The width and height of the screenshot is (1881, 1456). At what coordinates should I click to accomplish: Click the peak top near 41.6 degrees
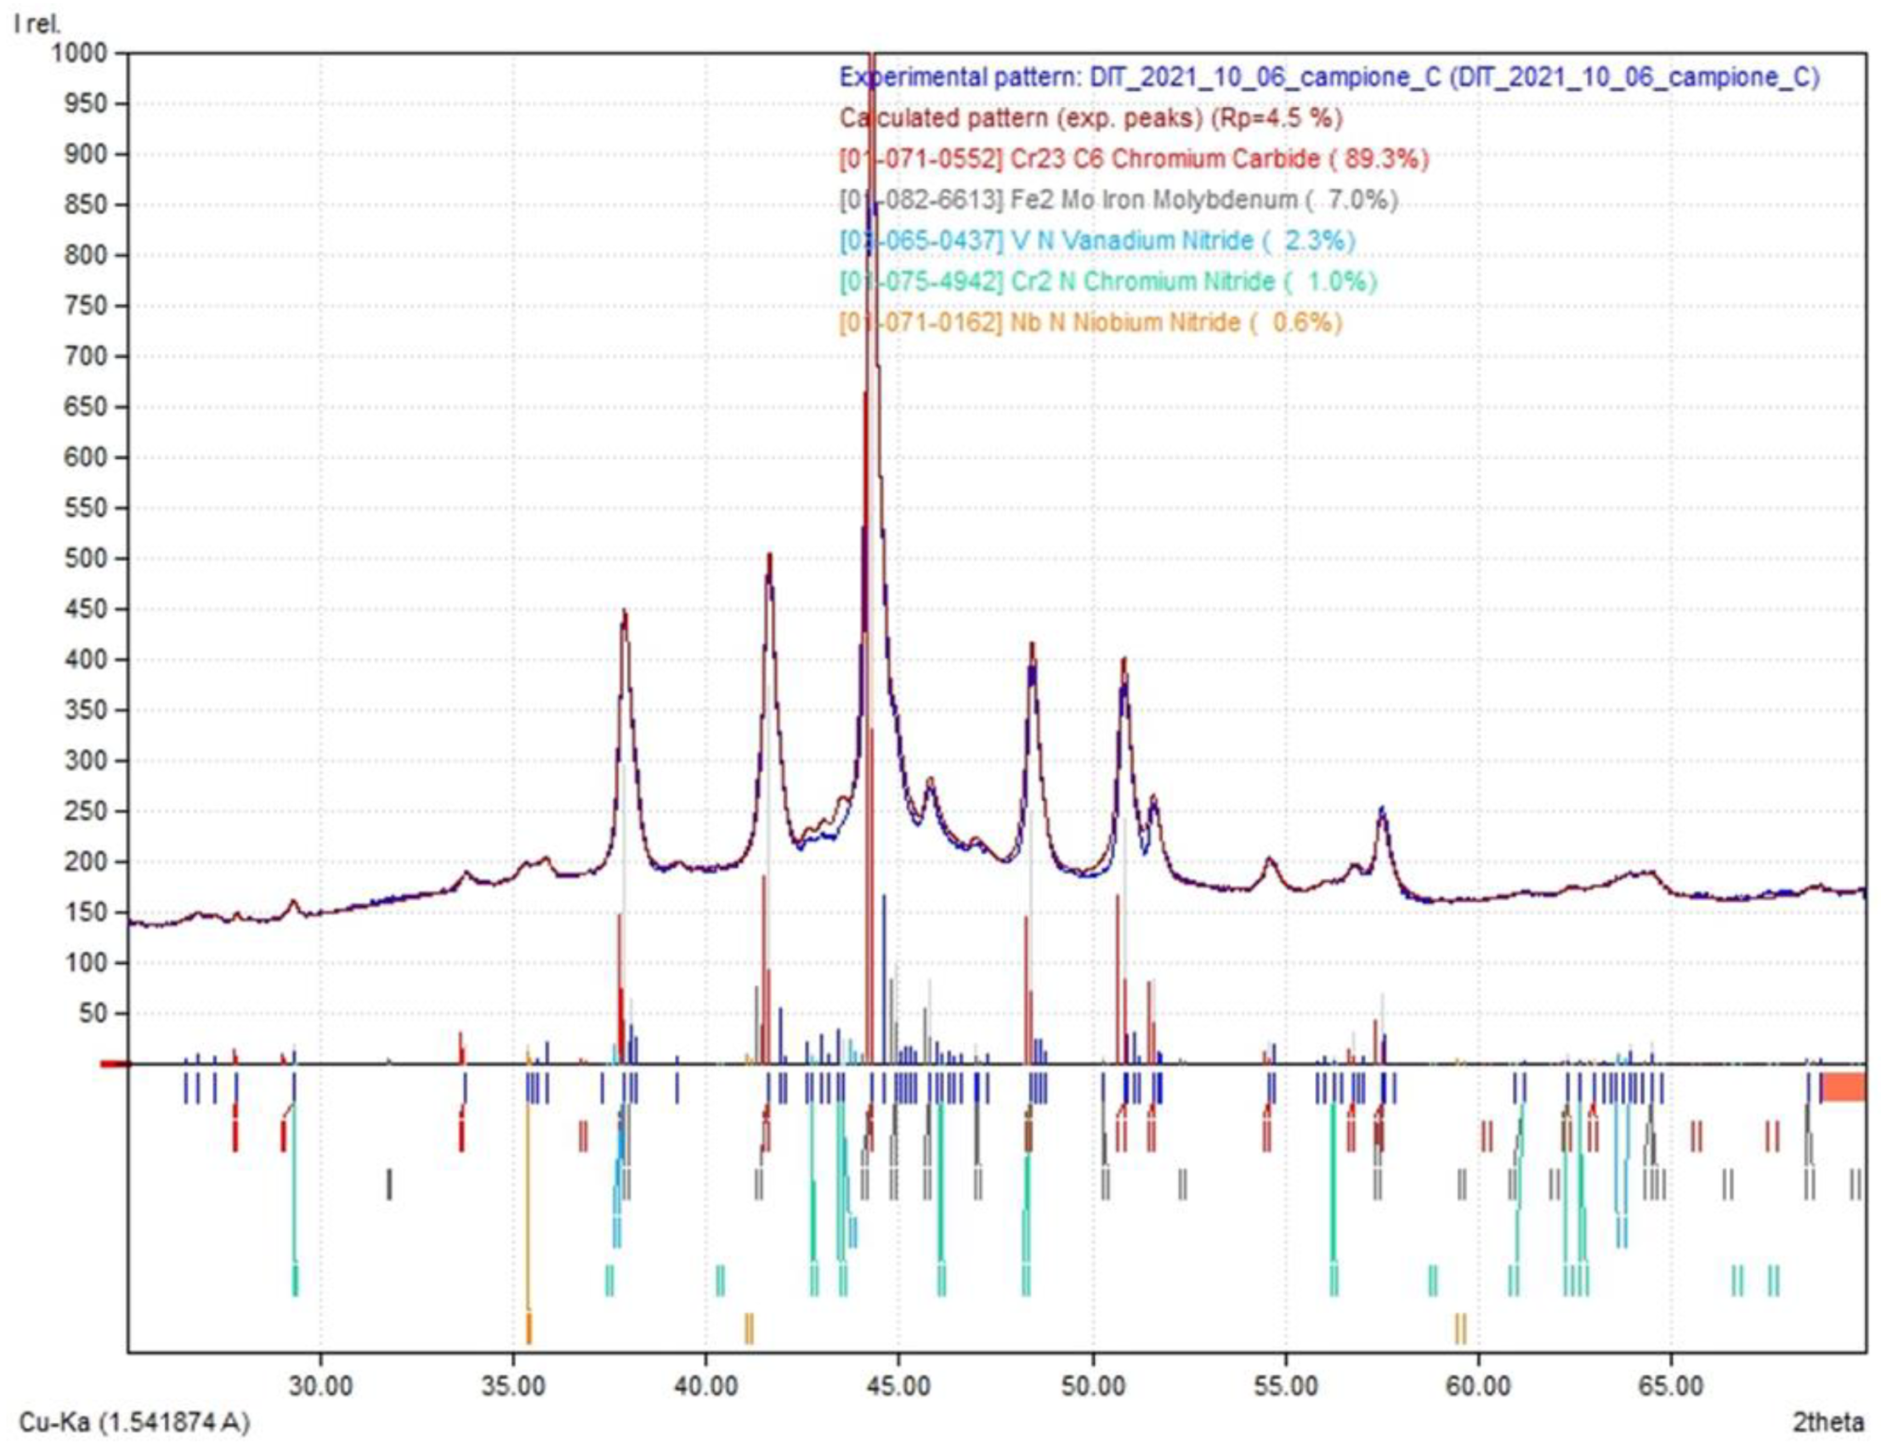coord(769,556)
